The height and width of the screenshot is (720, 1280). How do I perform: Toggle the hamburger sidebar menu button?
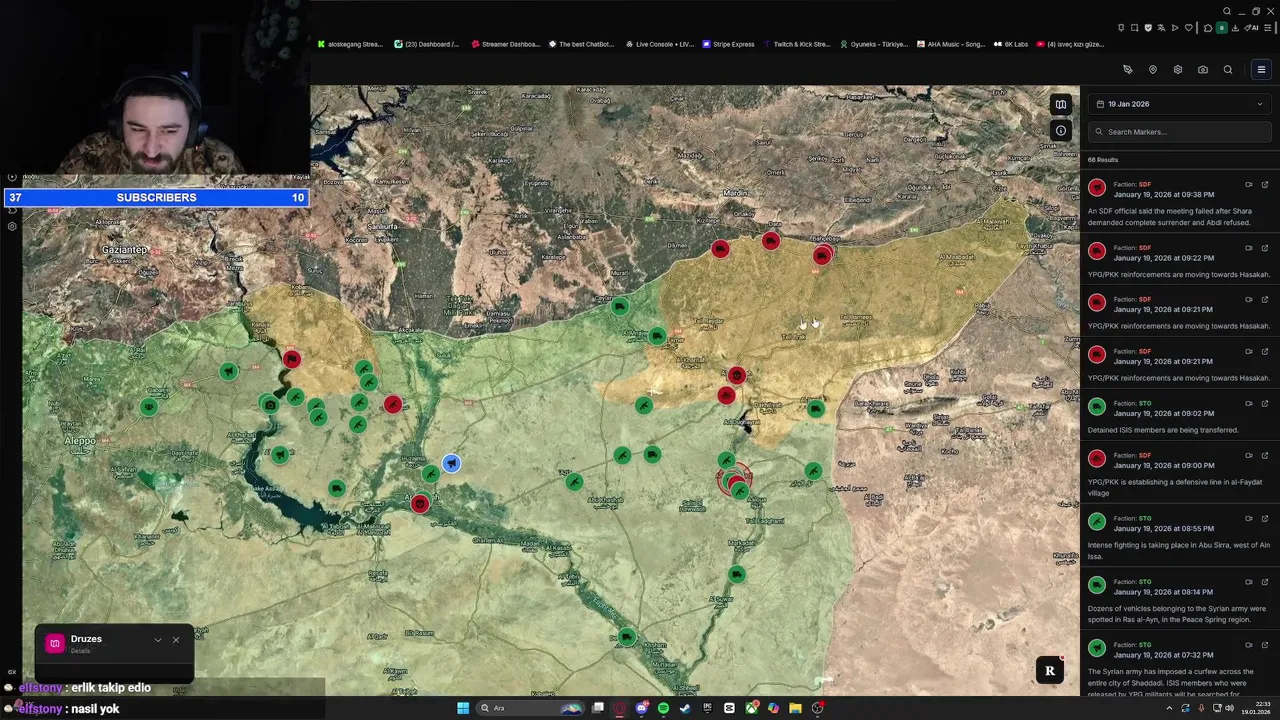coord(1261,70)
